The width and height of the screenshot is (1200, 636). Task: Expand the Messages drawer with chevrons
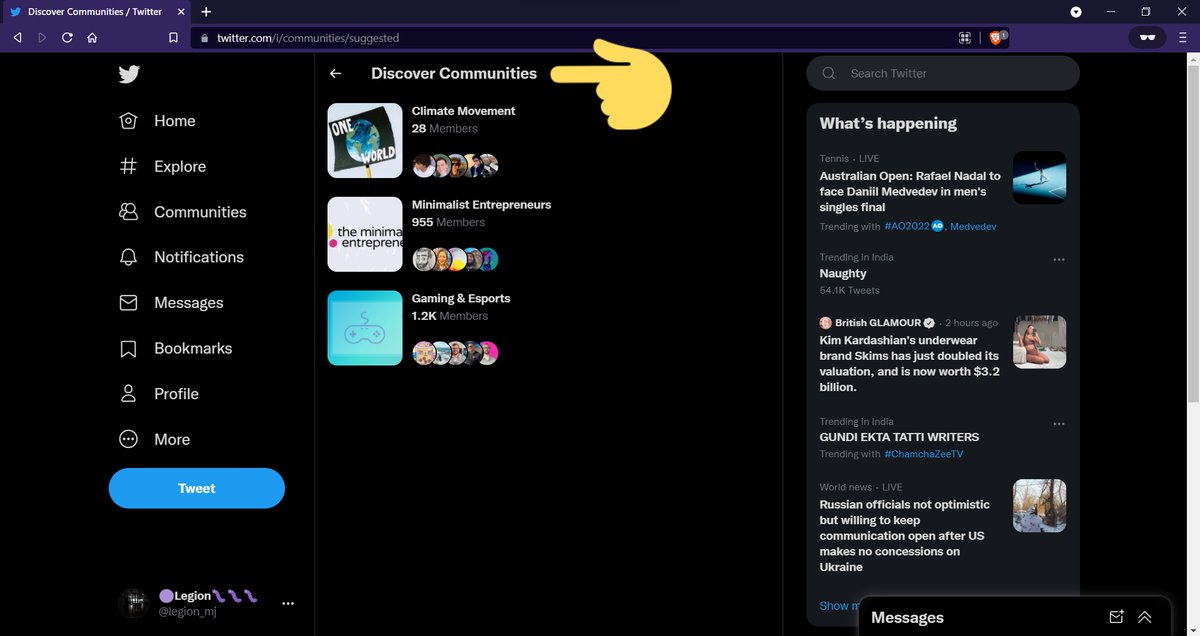coord(1145,617)
